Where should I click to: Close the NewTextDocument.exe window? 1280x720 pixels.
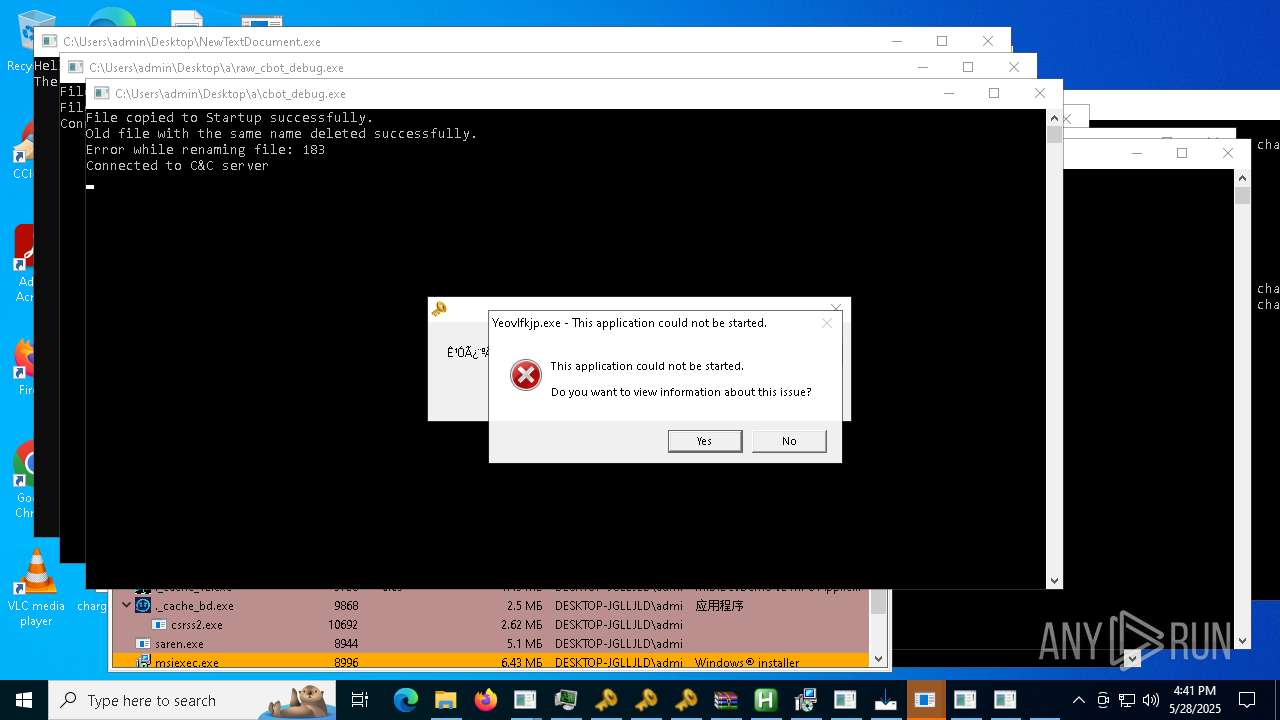tap(987, 41)
